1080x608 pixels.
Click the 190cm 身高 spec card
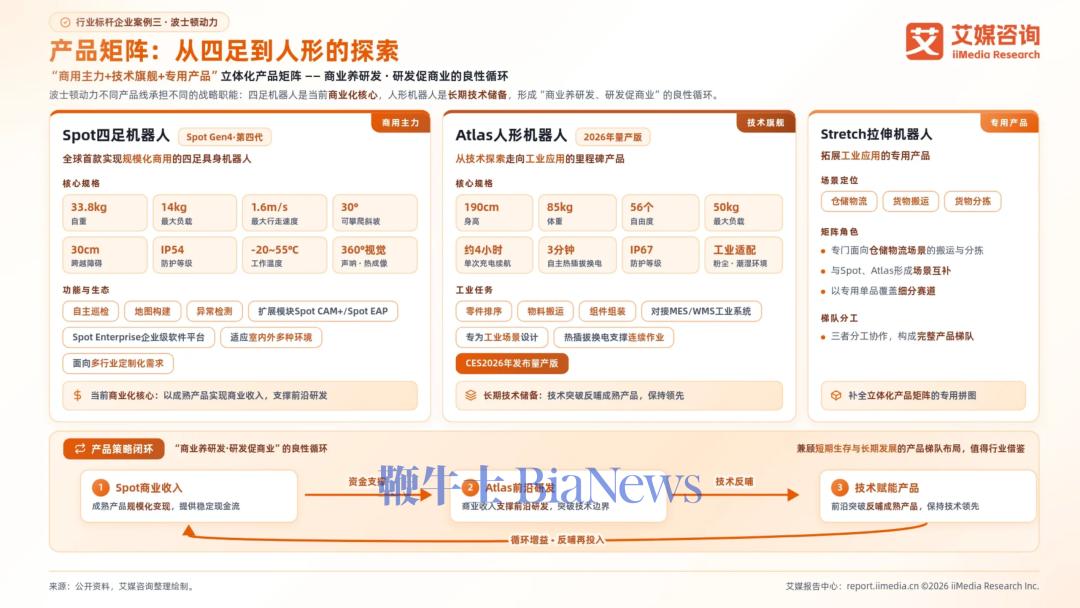pyautogui.click(x=494, y=213)
